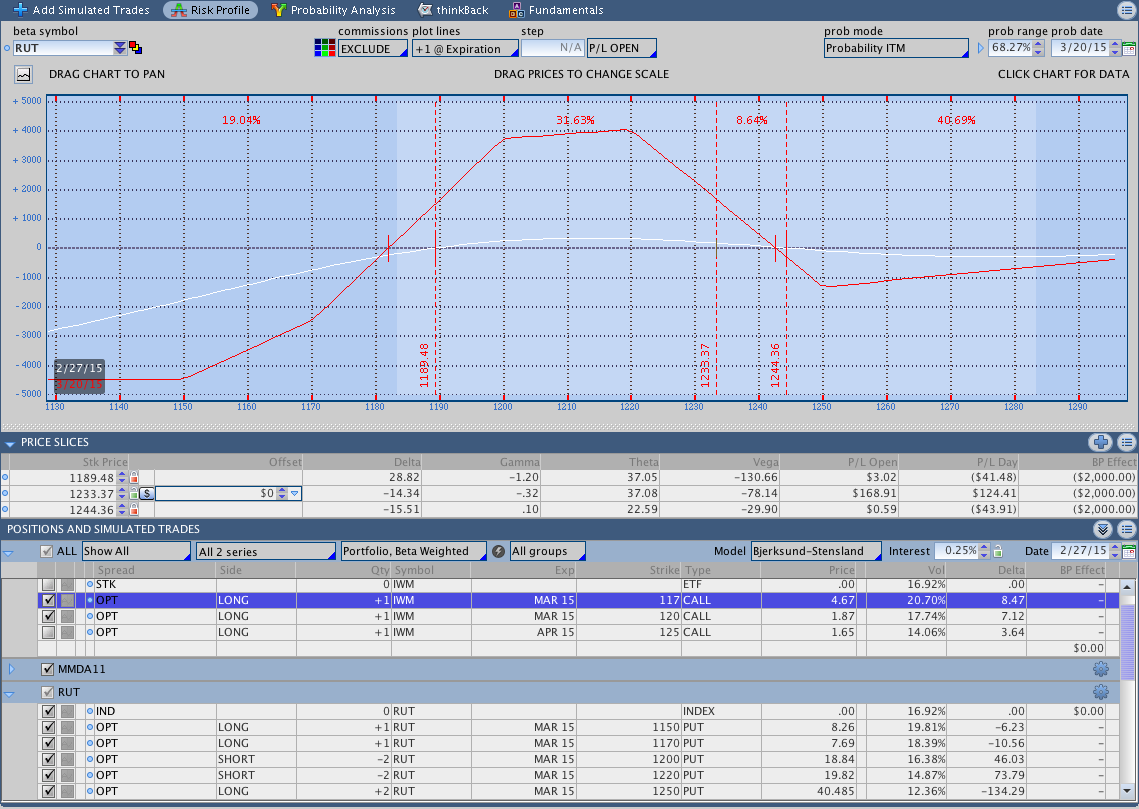Click the prob date 3/20/15 stepper arrows
The width and height of the screenshot is (1139, 809).
coord(1116,48)
